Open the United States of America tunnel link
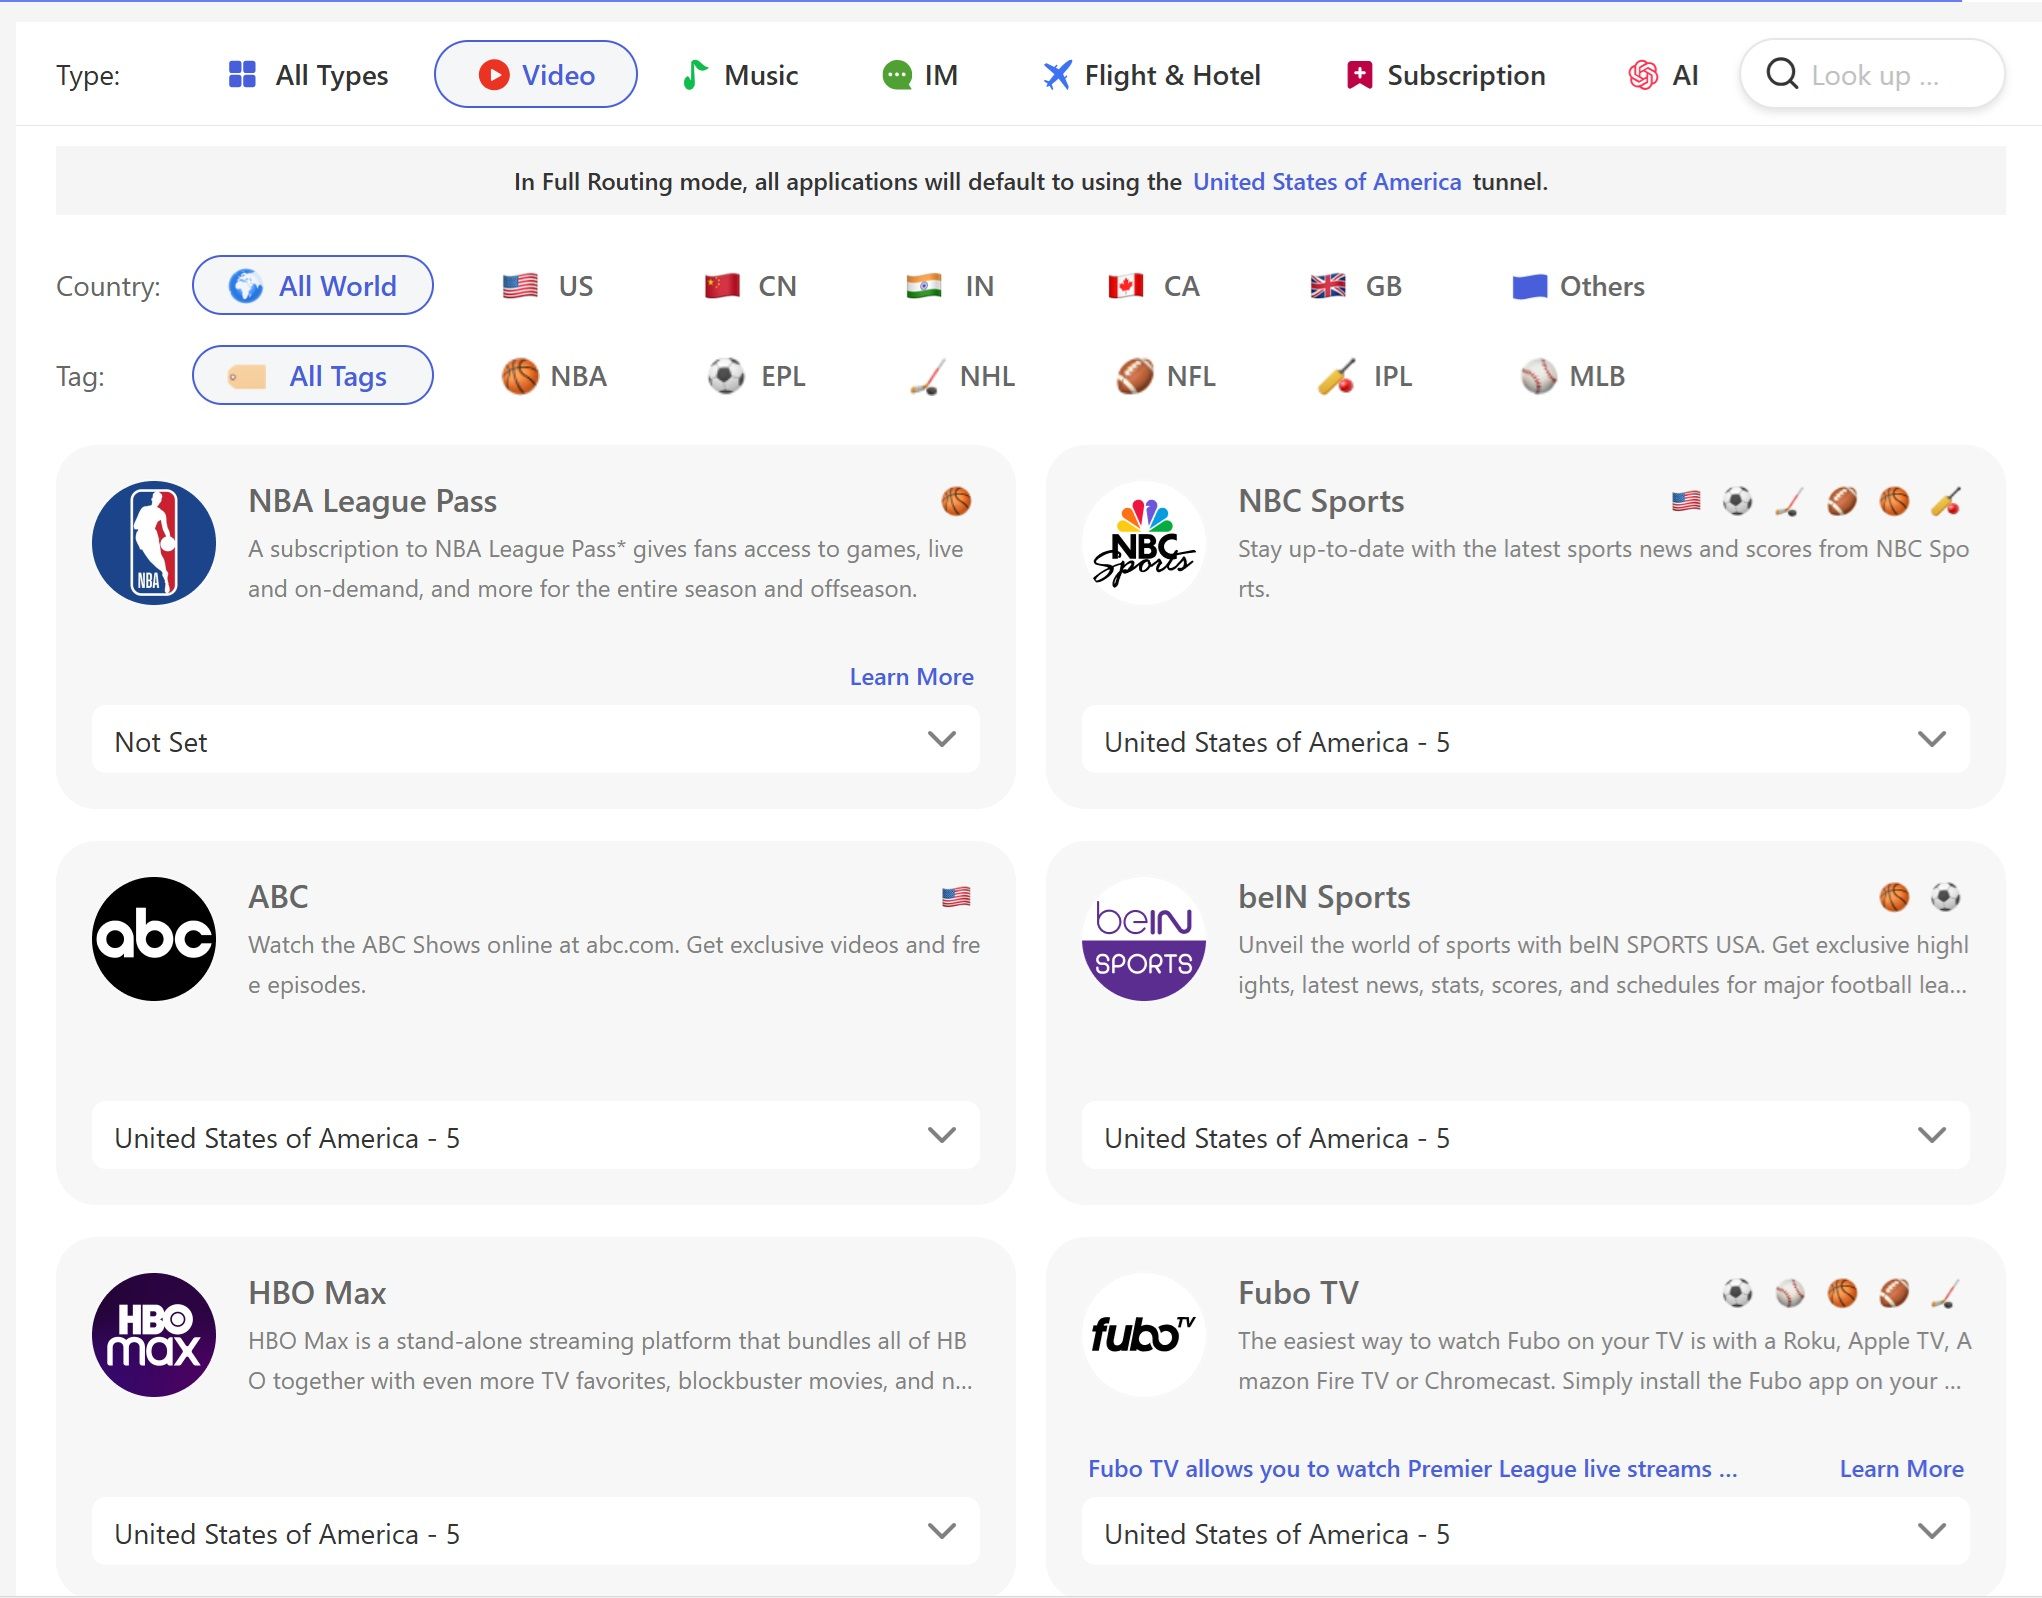The width and height of the screenshot is (2042, 1598). 1327,181
